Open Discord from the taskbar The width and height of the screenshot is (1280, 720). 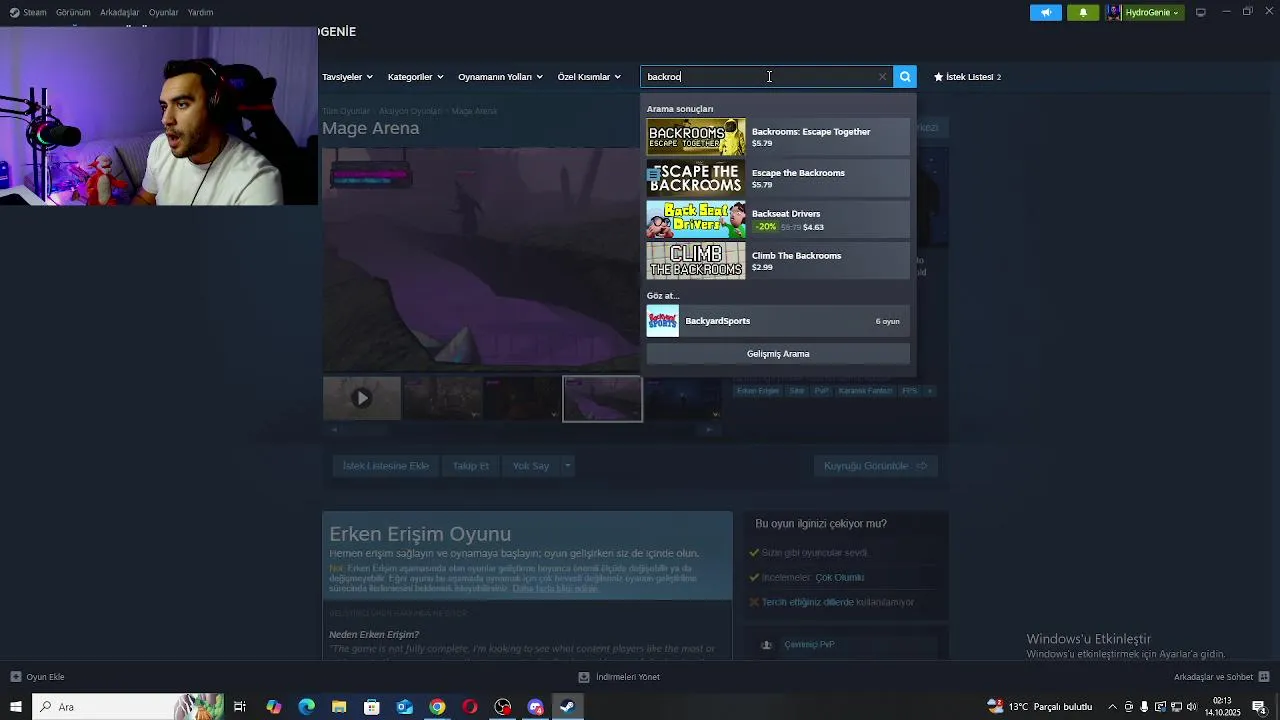(535, 707)
